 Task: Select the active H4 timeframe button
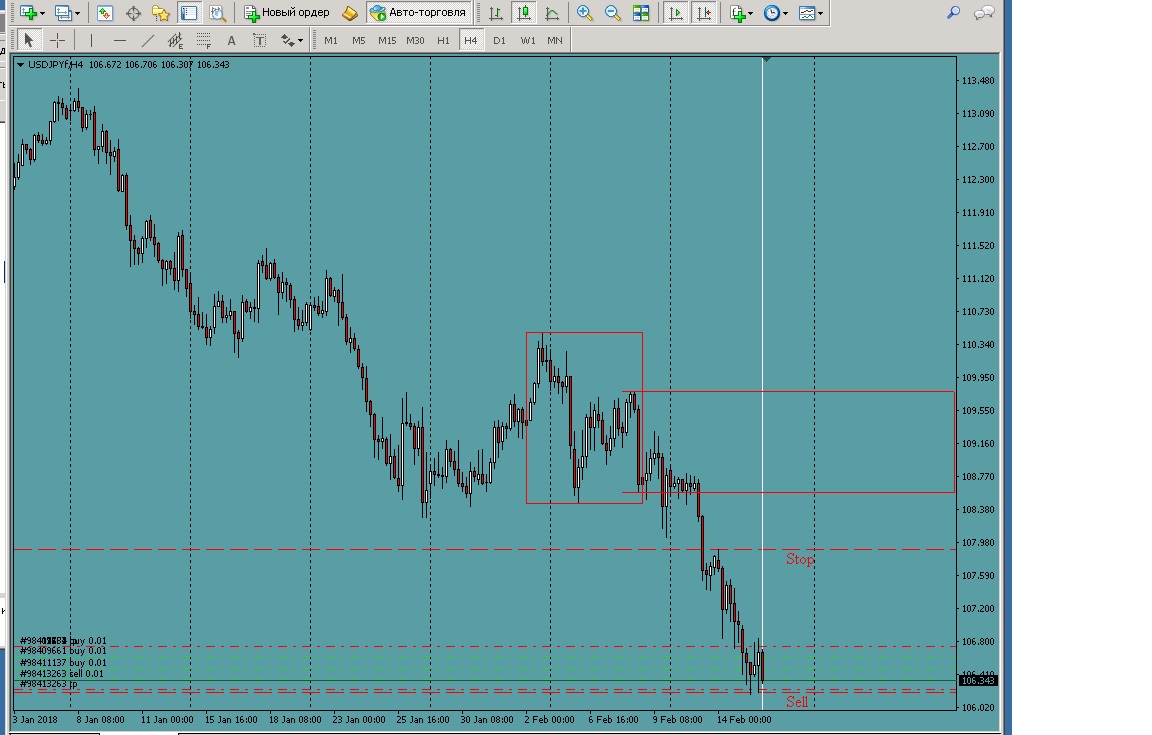pyautogui.click(x=471, y=40)
